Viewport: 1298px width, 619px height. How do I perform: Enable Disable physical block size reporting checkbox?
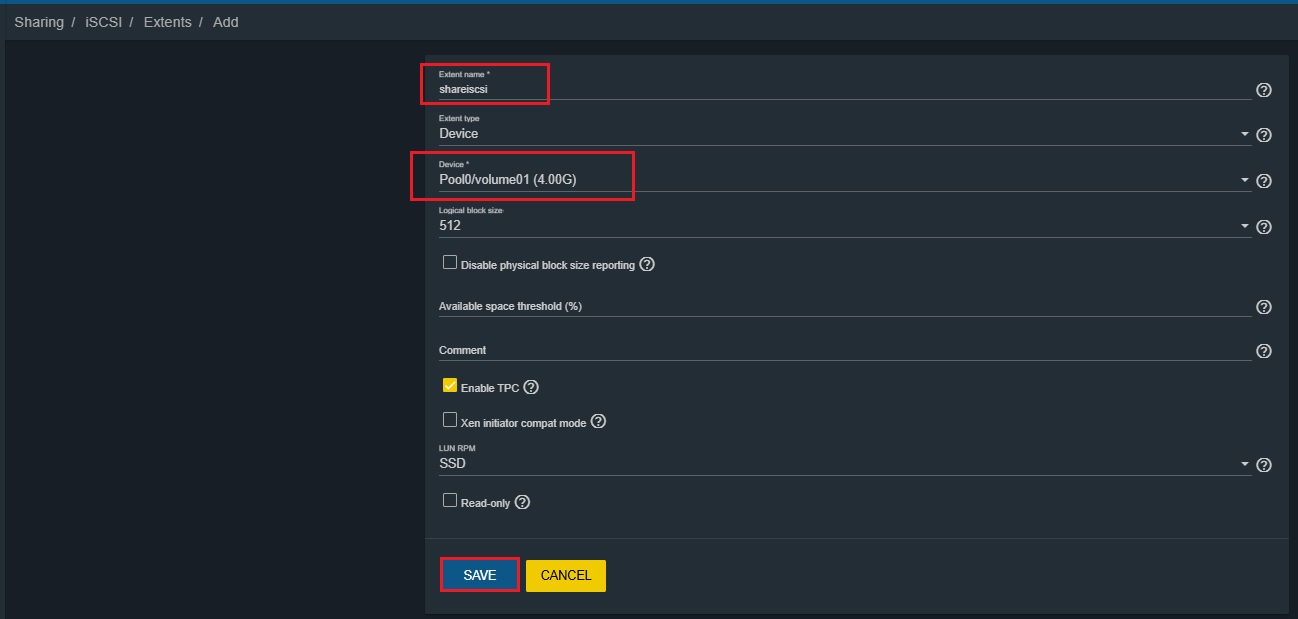(450, 263)
